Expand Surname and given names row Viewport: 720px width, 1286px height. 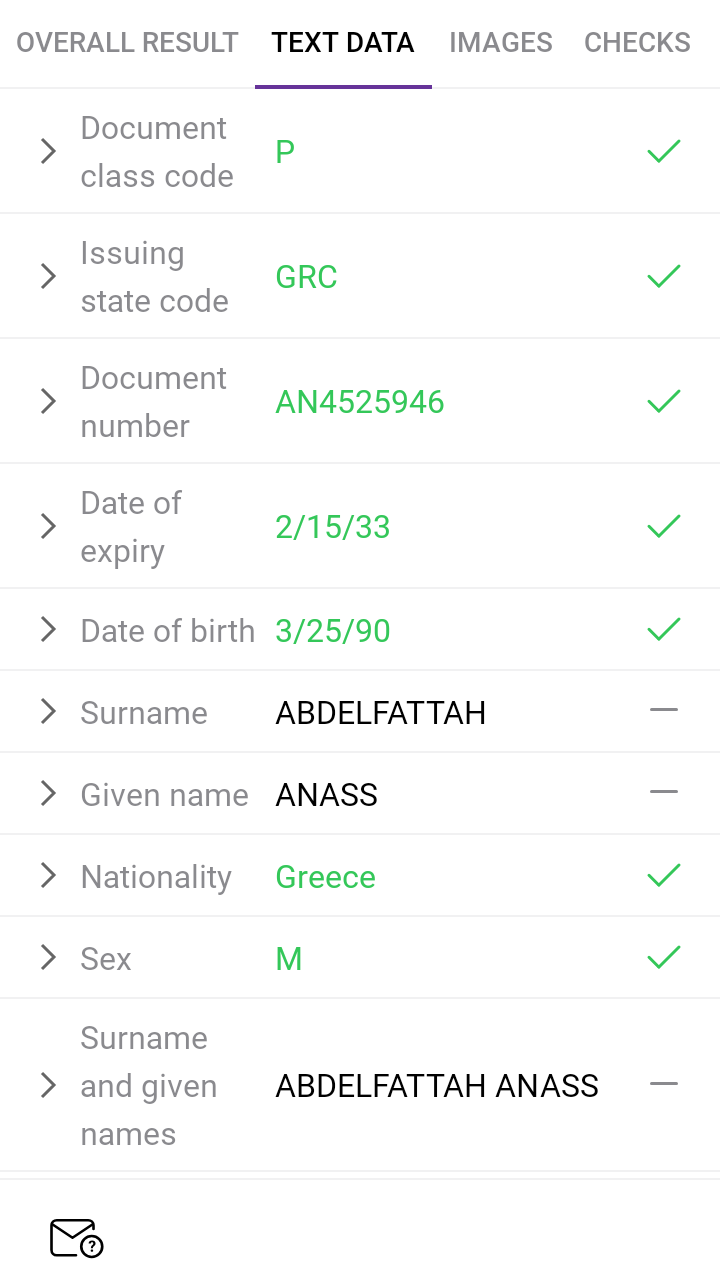tap(48, 1086)
